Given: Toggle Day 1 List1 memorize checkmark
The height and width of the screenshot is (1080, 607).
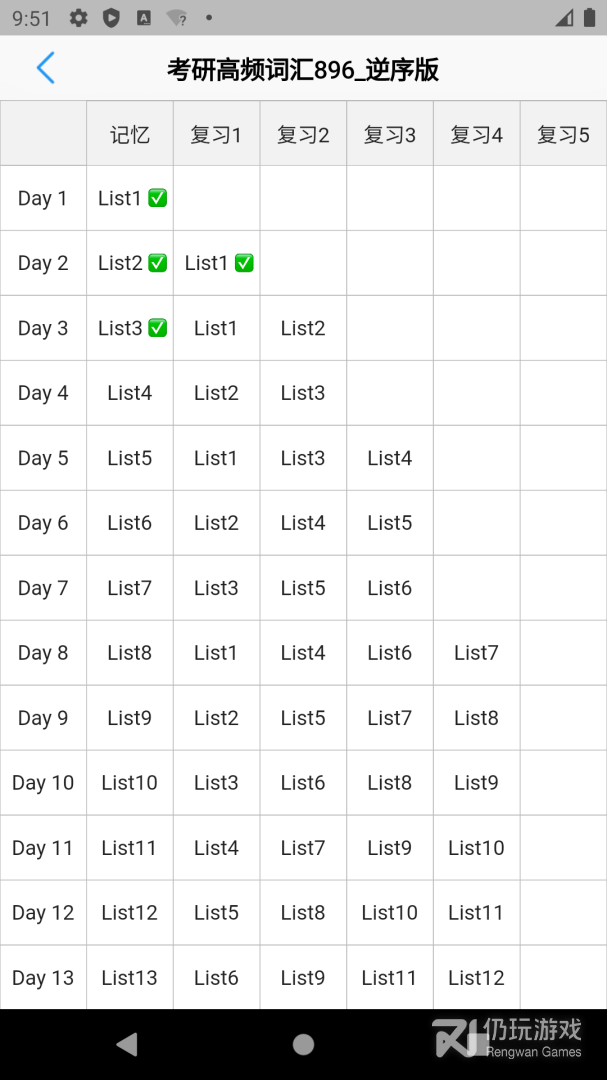Looking at the screenshot, I should coord(157,198).
